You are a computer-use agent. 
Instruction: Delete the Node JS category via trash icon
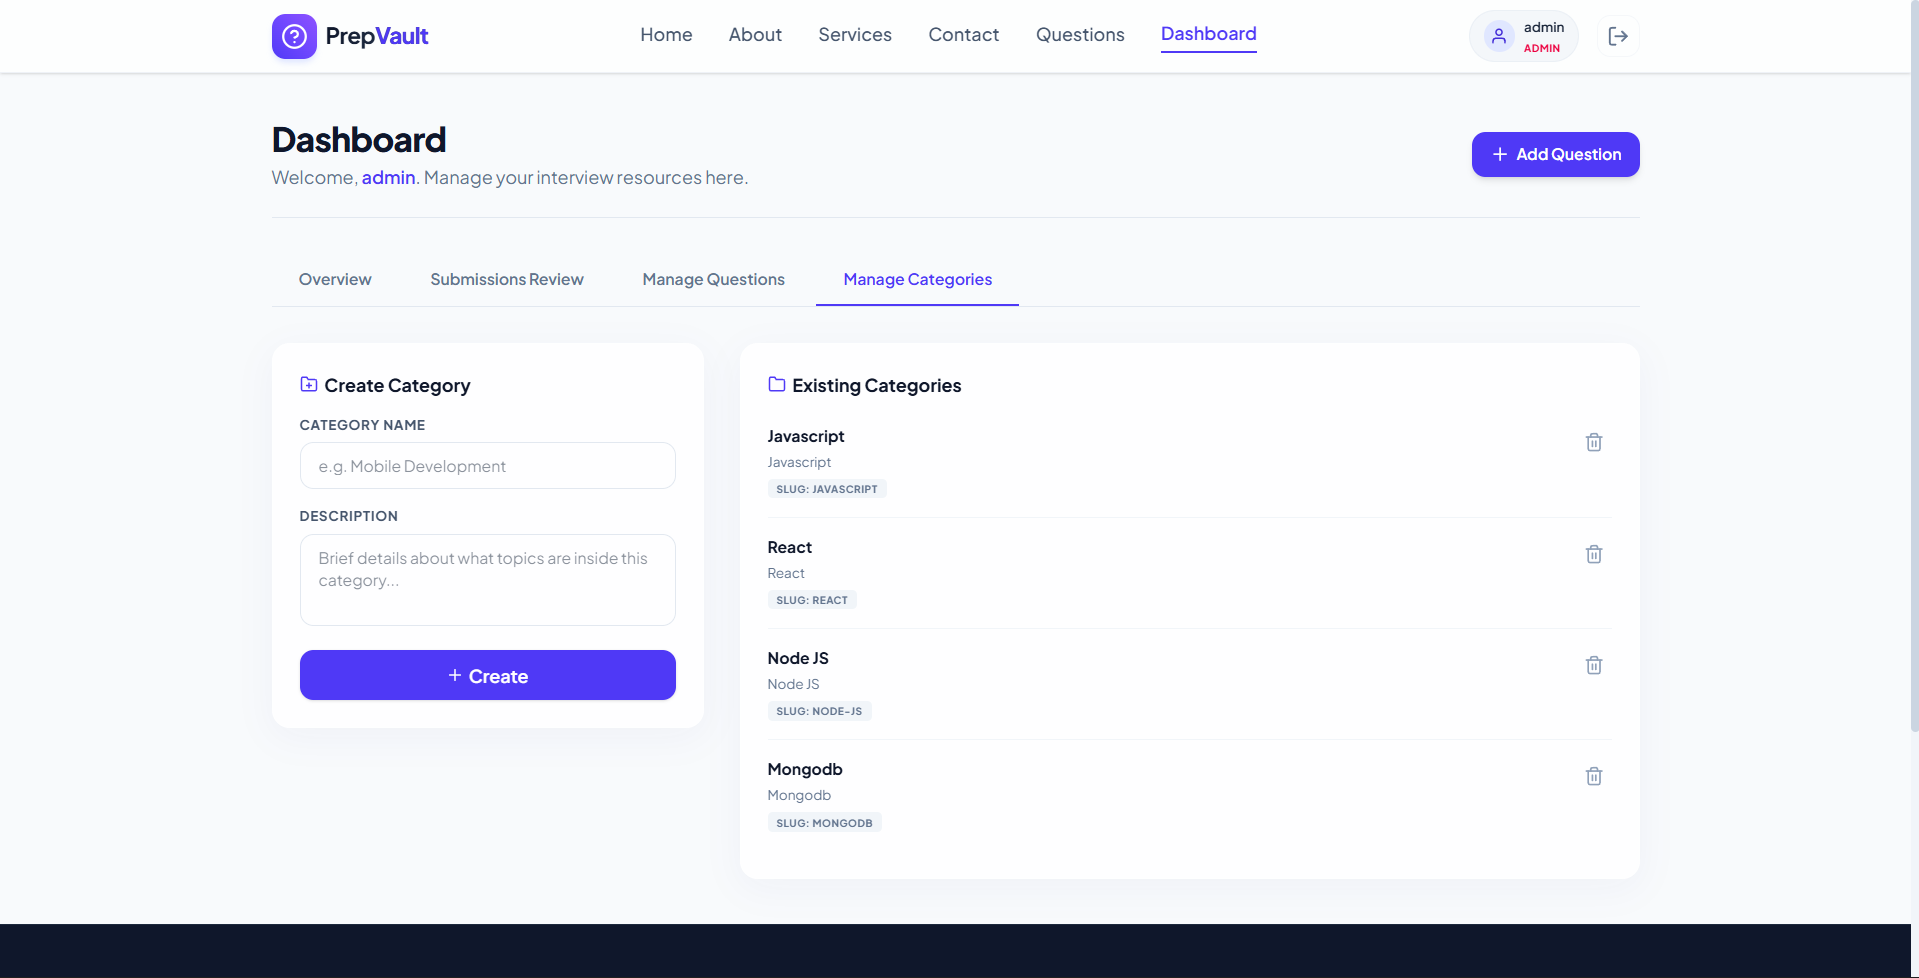click(x=1594, y=665)
